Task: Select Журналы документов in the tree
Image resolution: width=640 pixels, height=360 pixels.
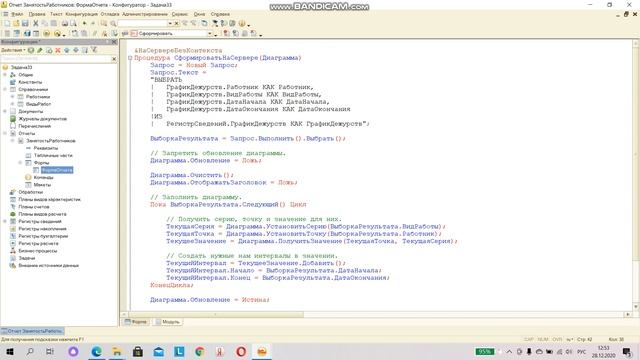Action: coord(42,119)
